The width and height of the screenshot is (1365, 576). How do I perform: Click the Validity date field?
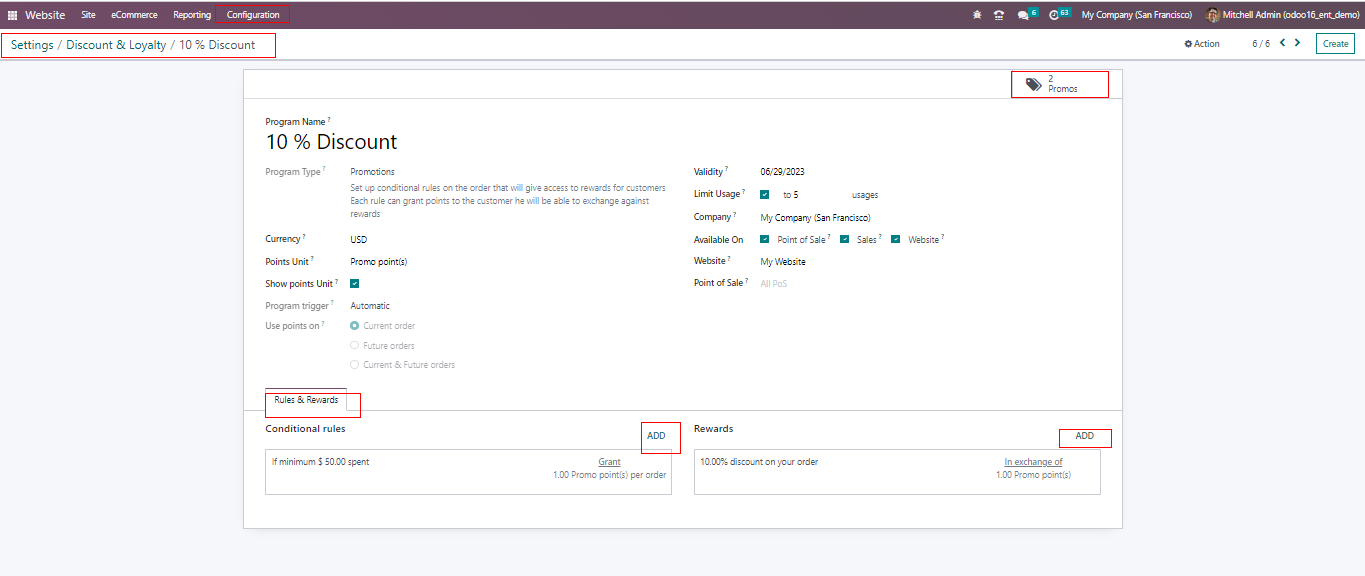pos(782,172)
